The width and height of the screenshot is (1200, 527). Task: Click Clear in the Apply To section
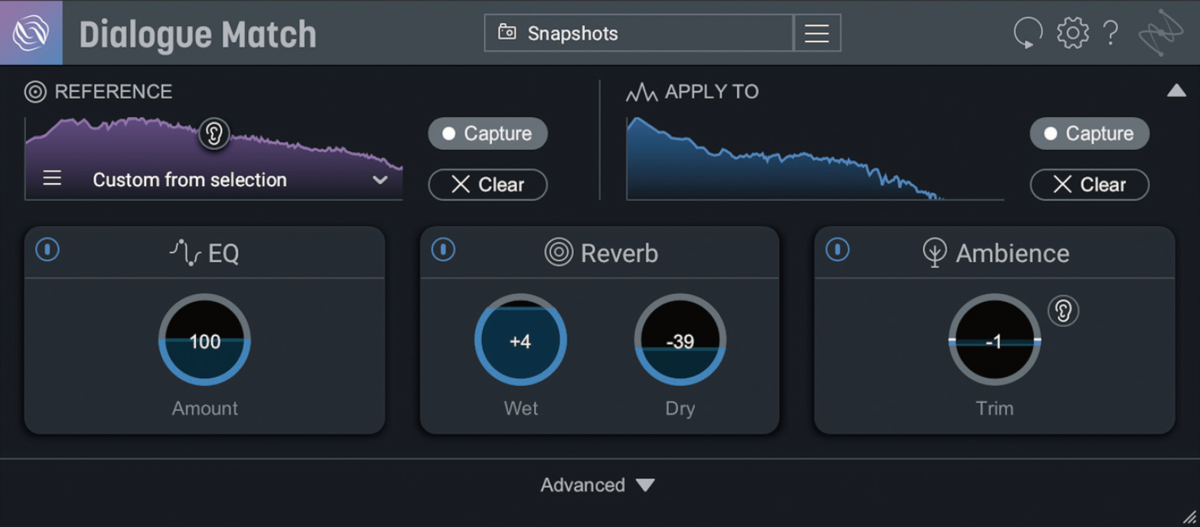point(1089,185)
